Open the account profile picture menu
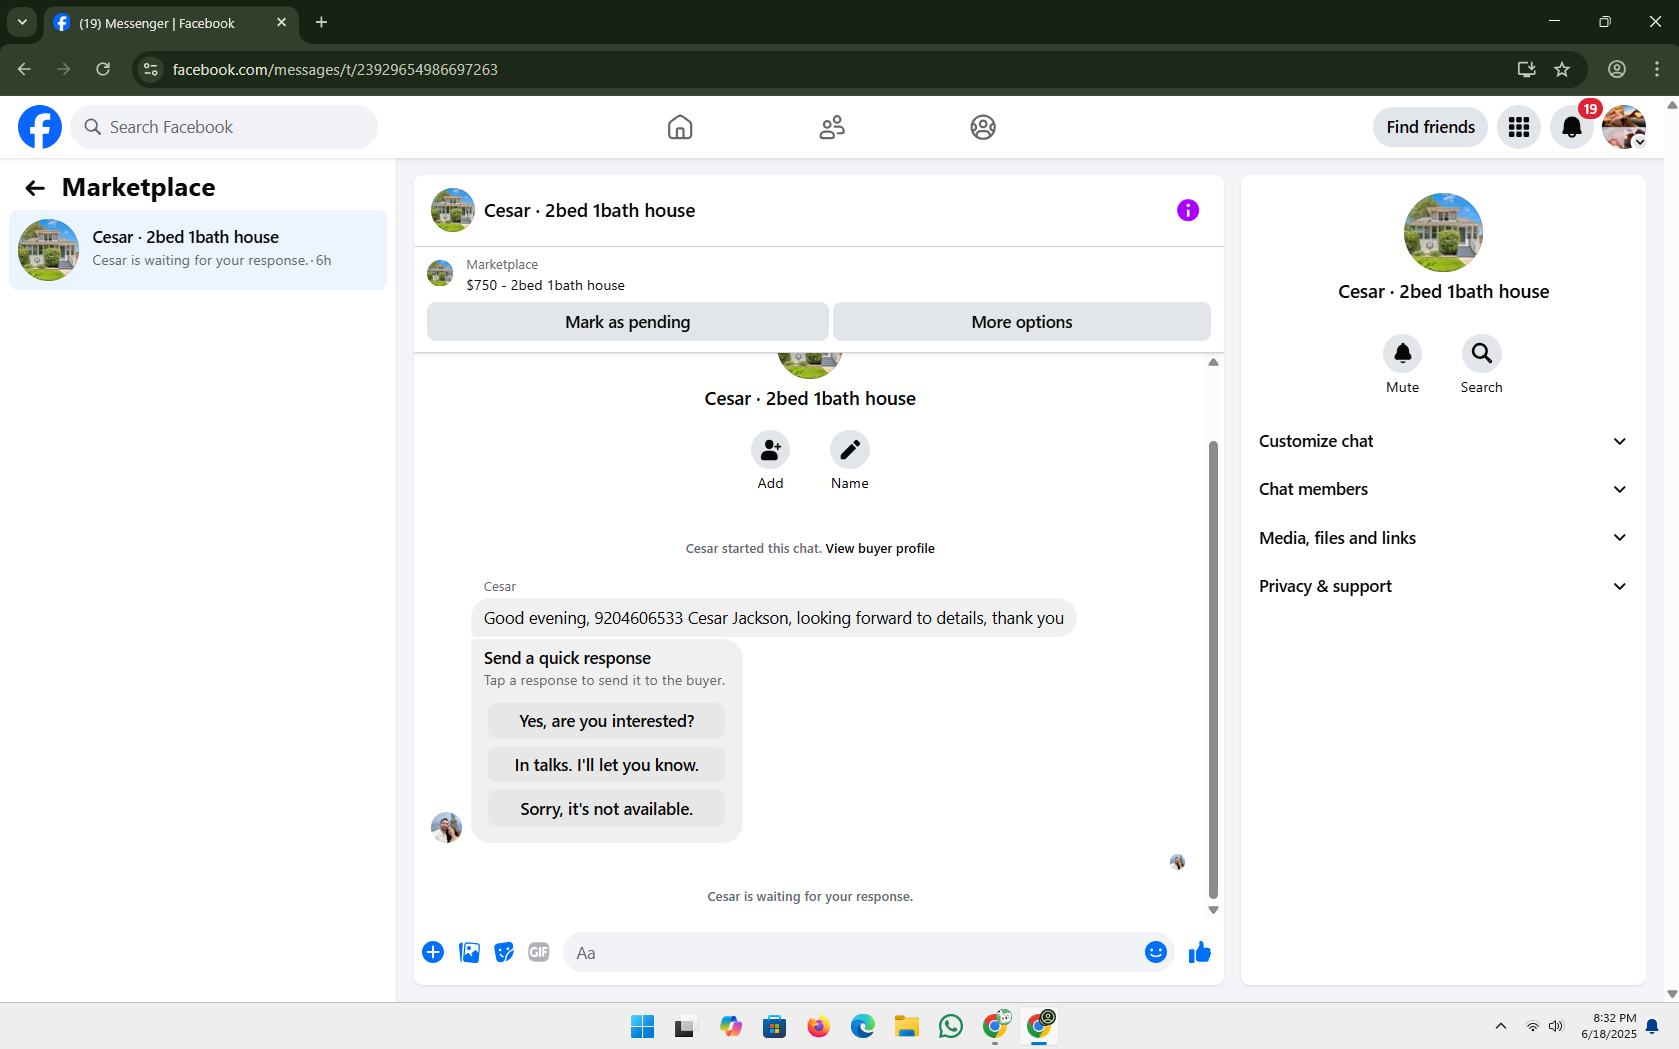1679x1049 pixels. 1624,127
